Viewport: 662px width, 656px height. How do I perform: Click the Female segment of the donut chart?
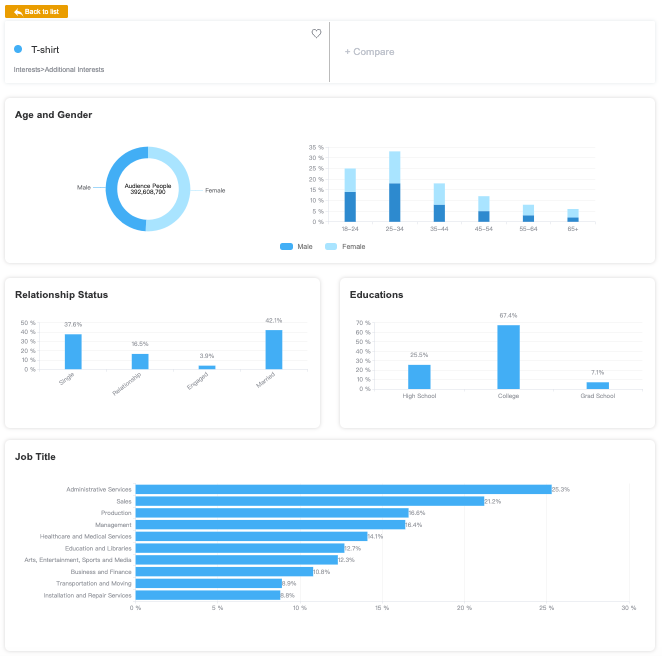coord(183,189)
